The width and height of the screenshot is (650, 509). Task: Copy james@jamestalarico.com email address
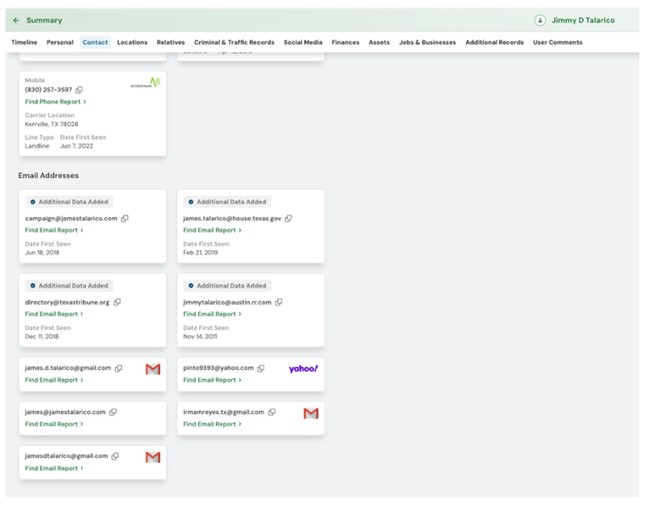coord(113,412)
